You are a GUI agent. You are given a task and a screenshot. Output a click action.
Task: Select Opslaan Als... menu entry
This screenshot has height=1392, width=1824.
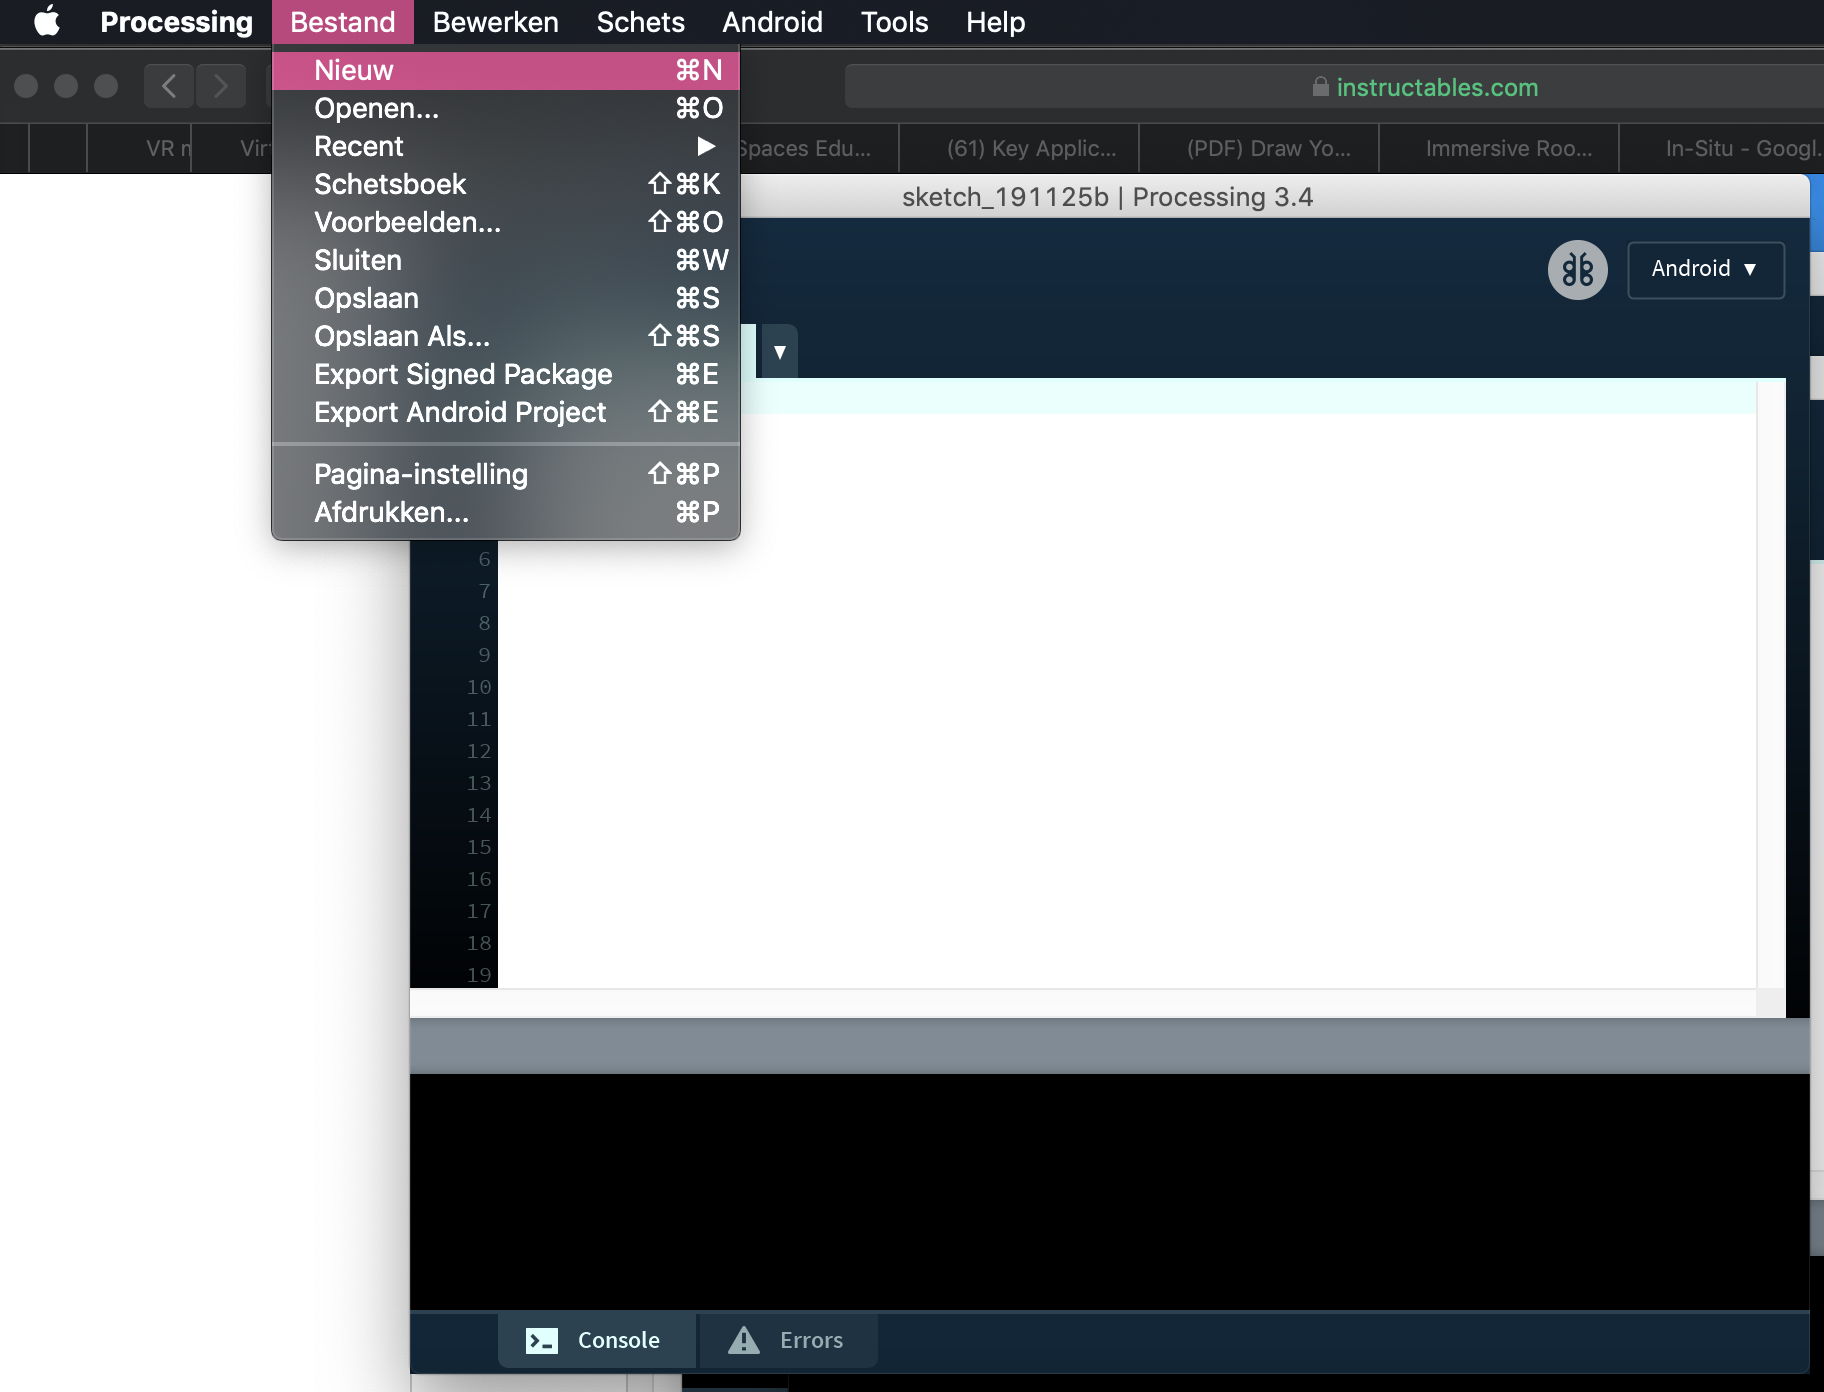(x=506, y=336)
